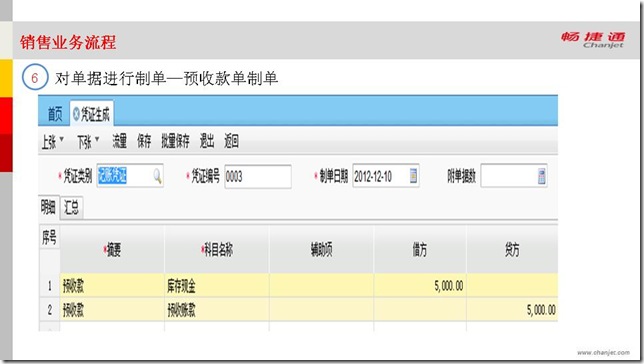Switch to the 明细 tab

[x=48, y=207]
